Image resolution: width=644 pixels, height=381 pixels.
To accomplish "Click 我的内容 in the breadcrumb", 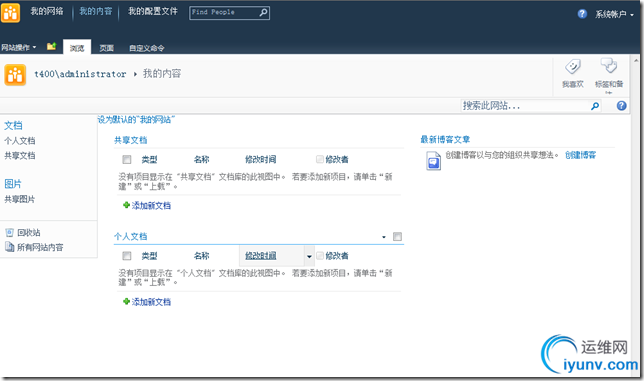I will pos(162,73).
